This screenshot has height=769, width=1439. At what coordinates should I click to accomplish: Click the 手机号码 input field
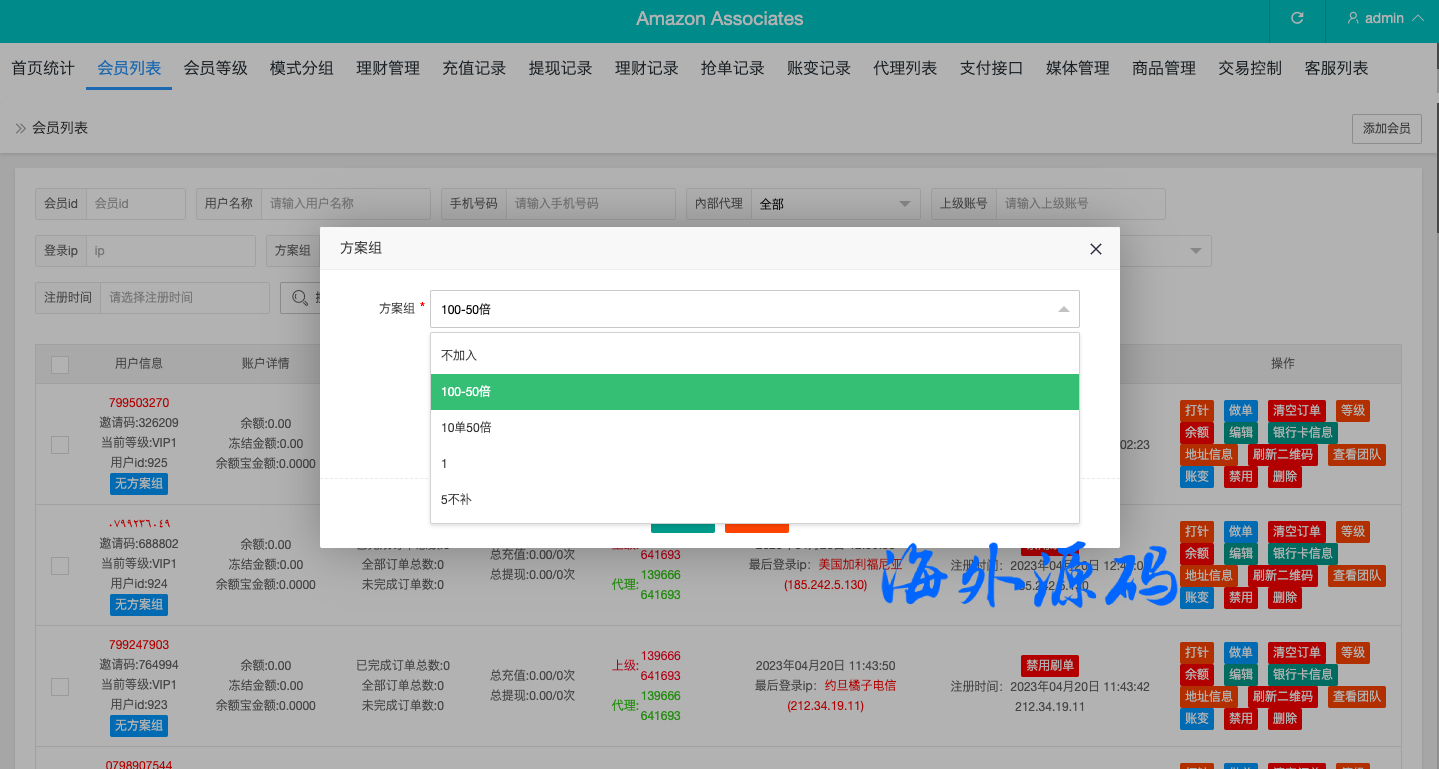point(590,203)
